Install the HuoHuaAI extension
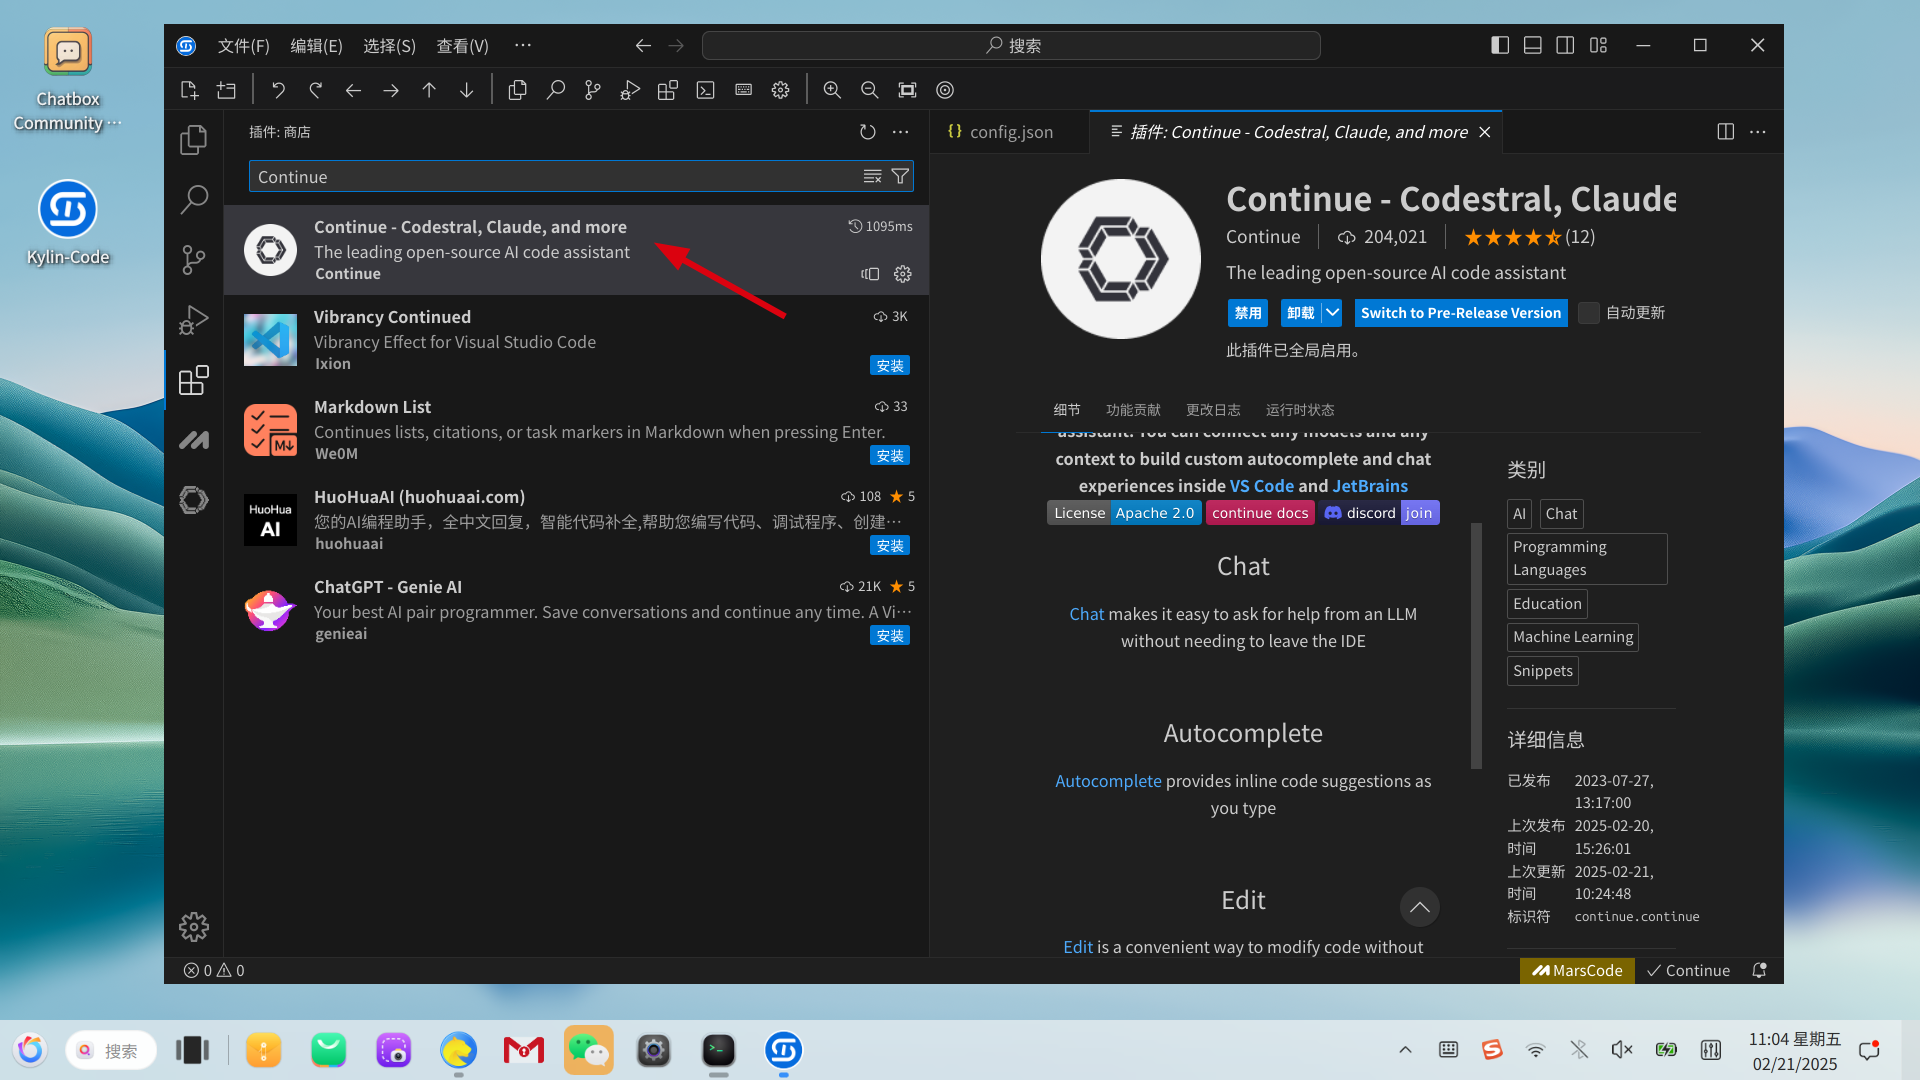 click(x=889, y=546)
